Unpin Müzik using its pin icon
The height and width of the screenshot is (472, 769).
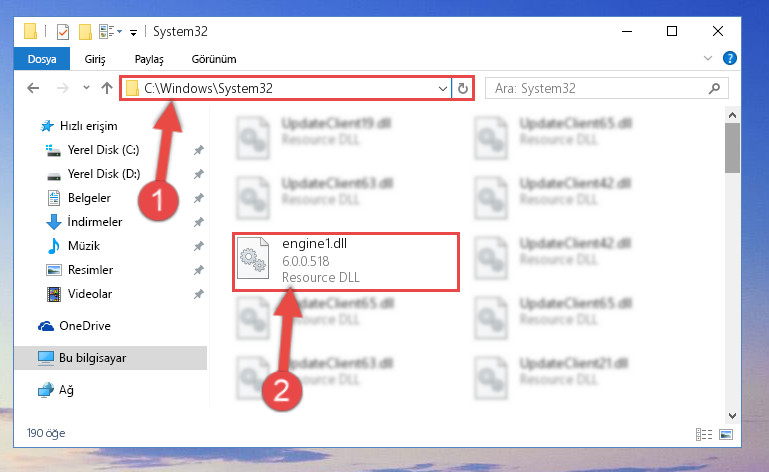[198, 246]
